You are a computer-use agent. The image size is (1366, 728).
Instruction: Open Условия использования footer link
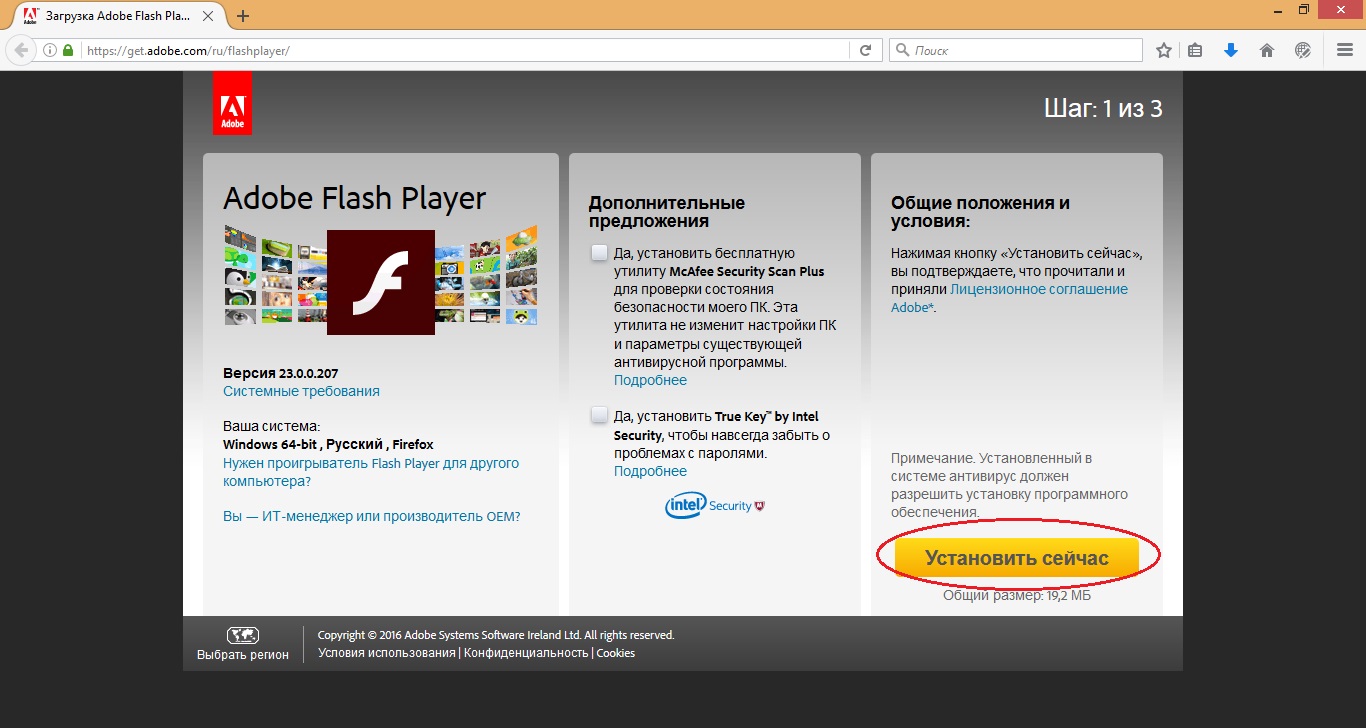(386, 653)
